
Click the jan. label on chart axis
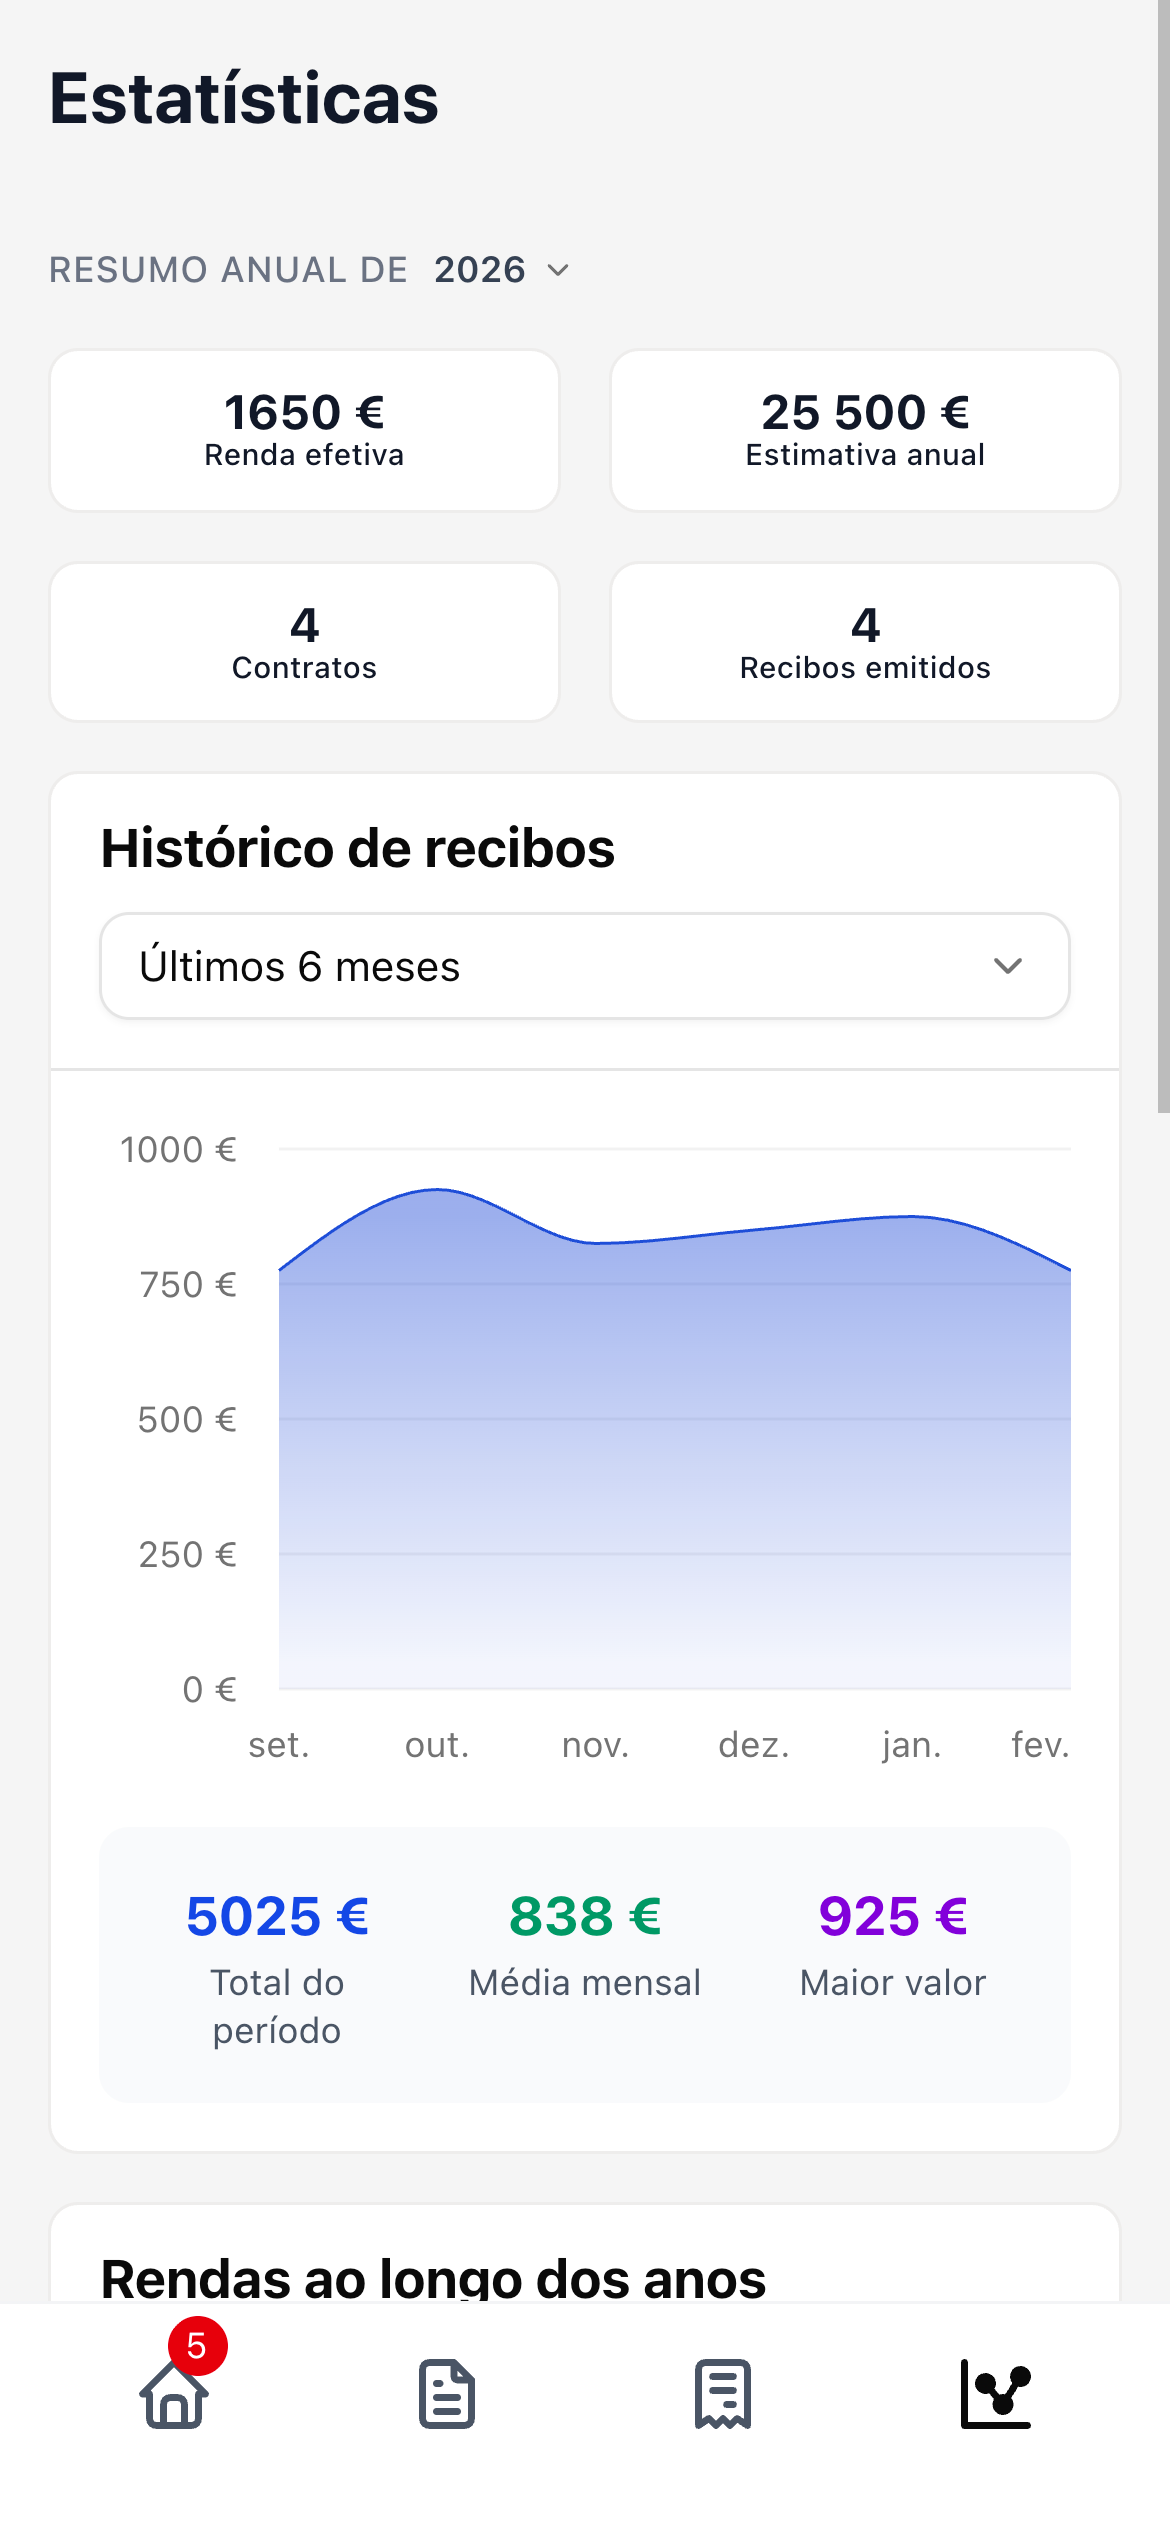(911, 1745)
